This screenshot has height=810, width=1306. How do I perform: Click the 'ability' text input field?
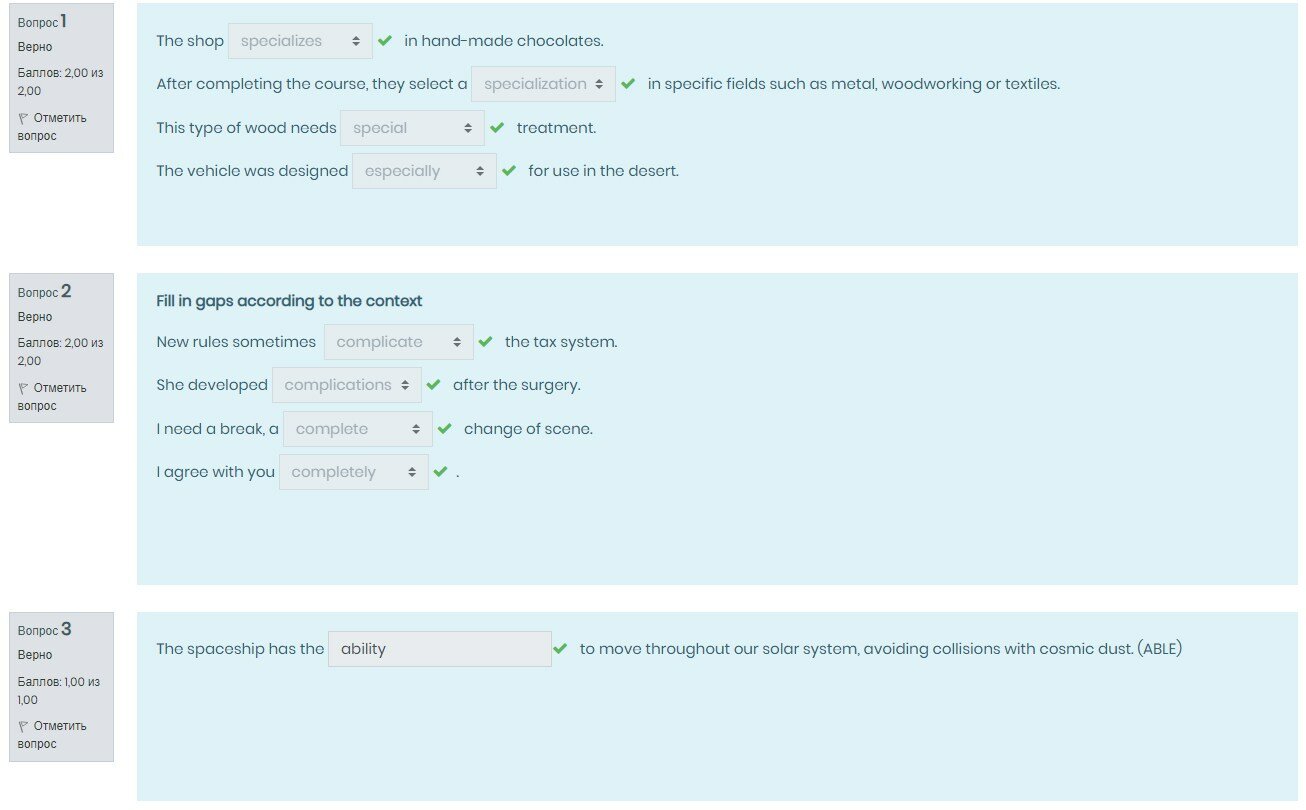(x=439, y=649)
